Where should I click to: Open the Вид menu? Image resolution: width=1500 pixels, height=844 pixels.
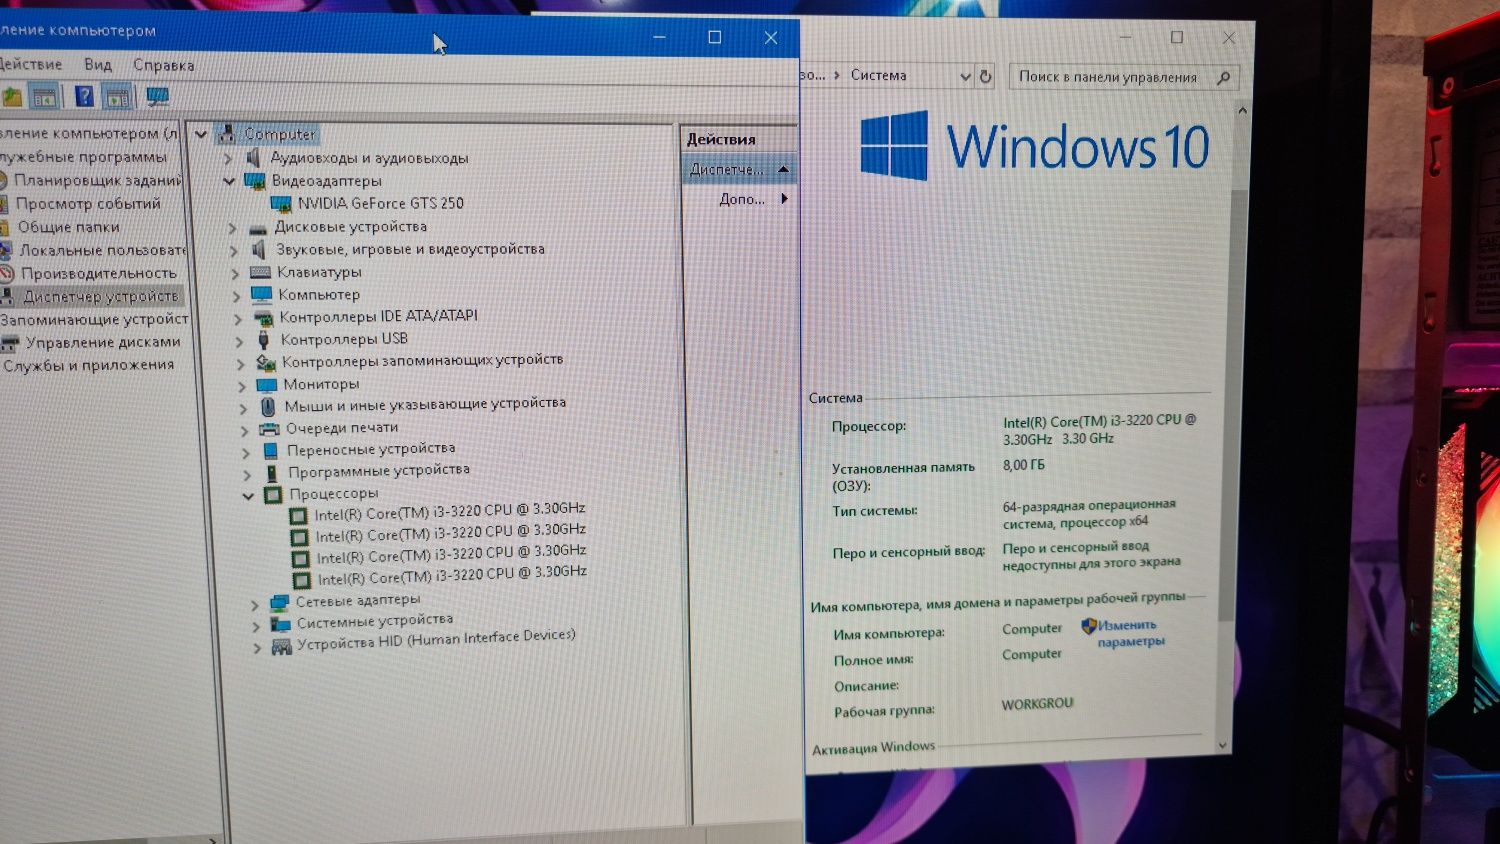click(98, 64)
